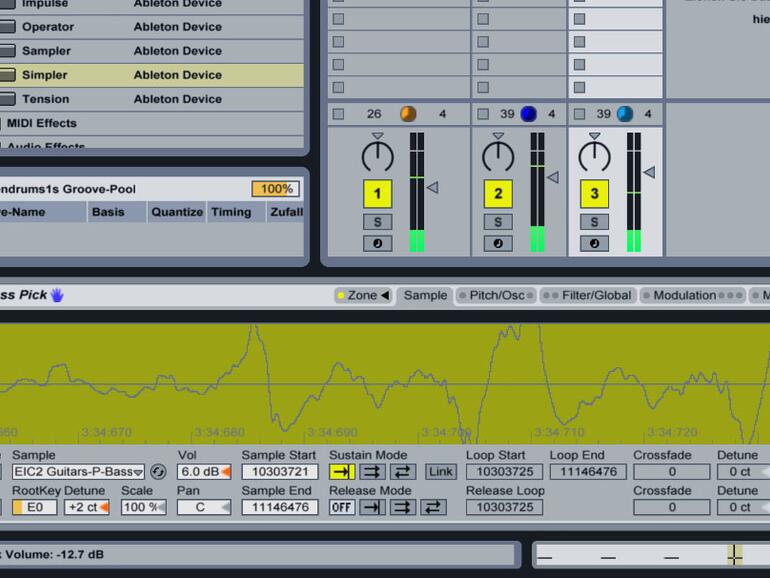Click the Quantize column header

coord(177,212)
